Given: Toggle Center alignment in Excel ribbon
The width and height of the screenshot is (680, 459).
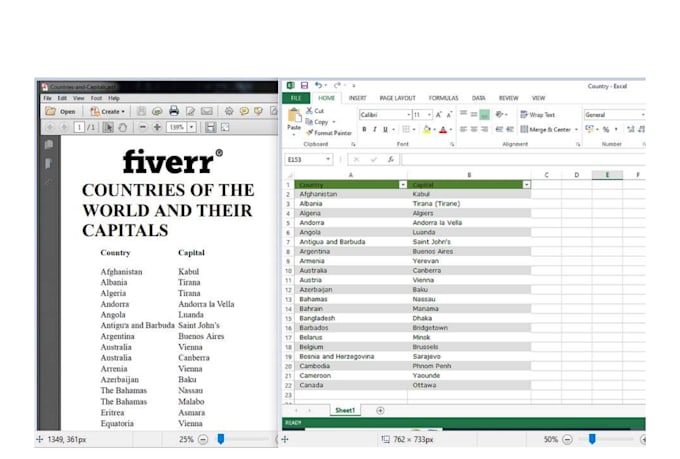Looking at the screenshot, I should 474,129.
